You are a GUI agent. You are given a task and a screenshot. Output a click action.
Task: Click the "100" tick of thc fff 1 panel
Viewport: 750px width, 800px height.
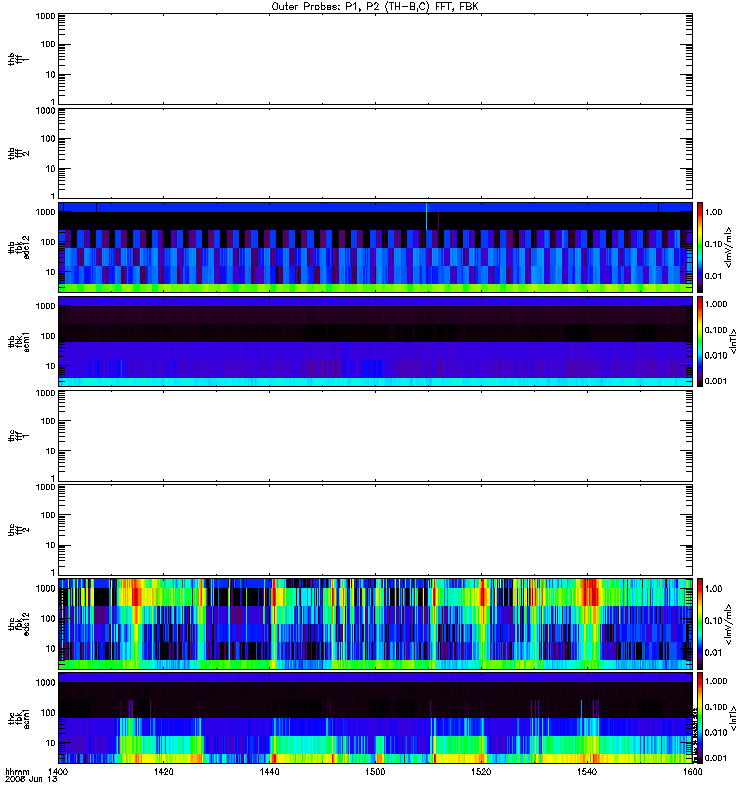(48, 421)
